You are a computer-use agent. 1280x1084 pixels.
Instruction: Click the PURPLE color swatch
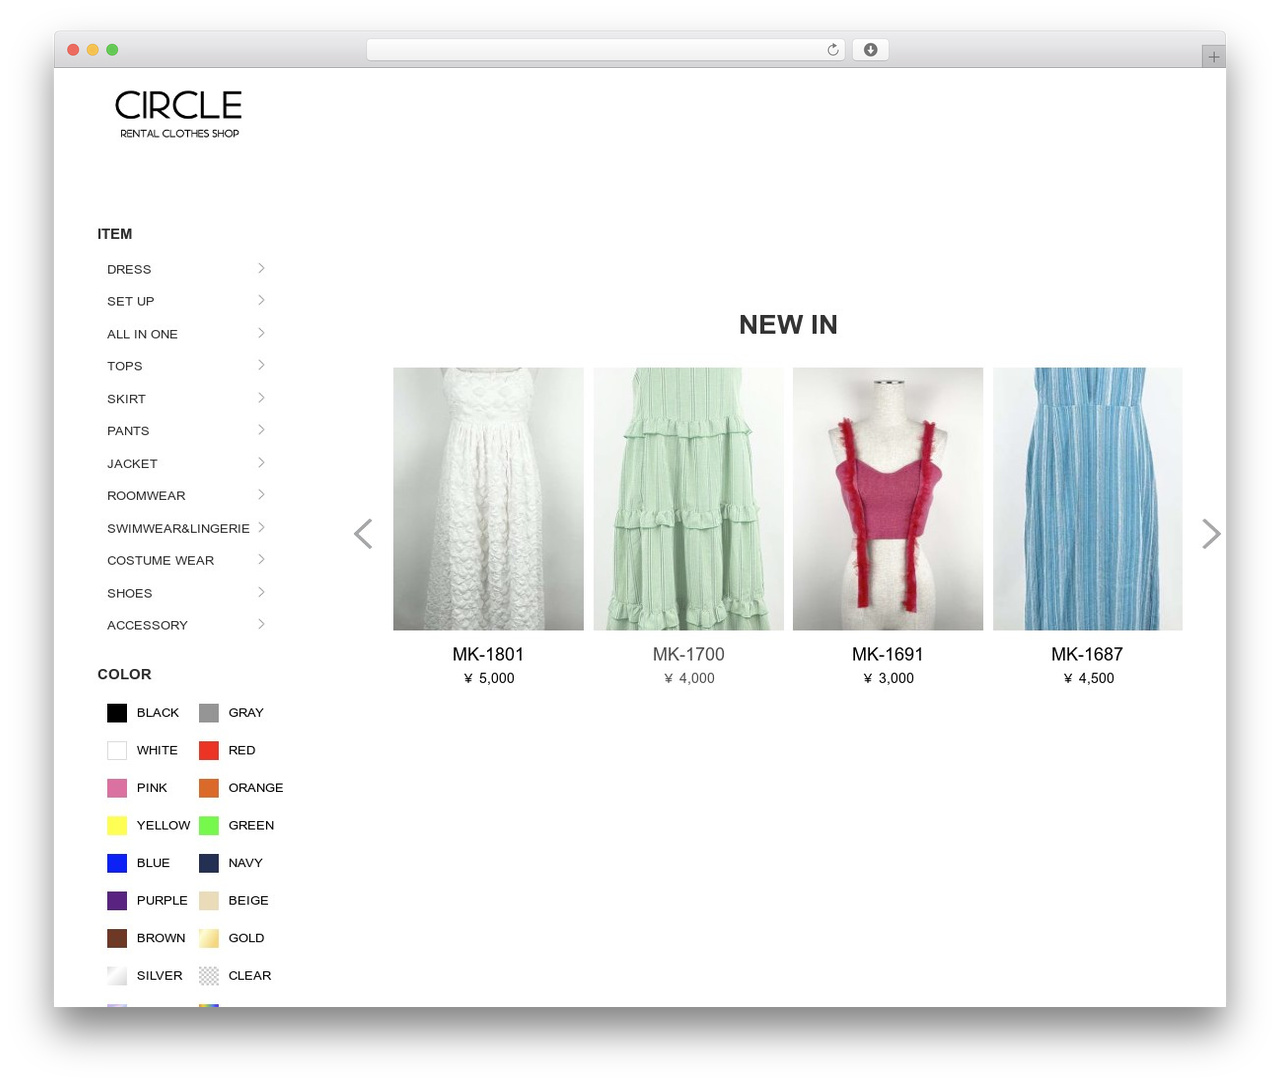pos(117,900)
